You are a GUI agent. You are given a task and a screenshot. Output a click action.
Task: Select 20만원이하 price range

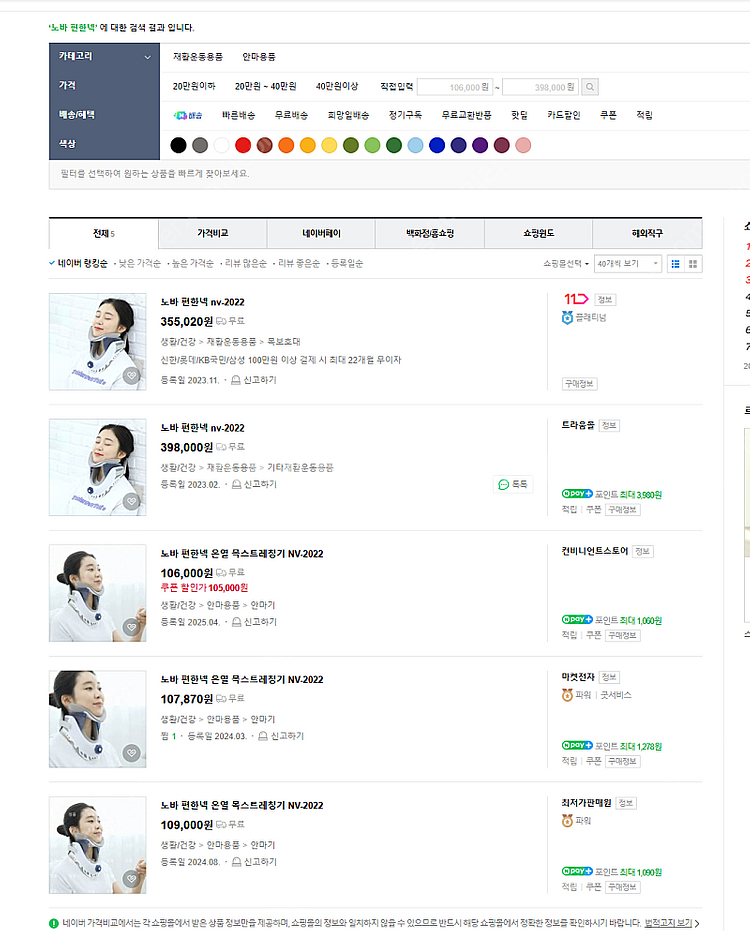click(194, 86)
